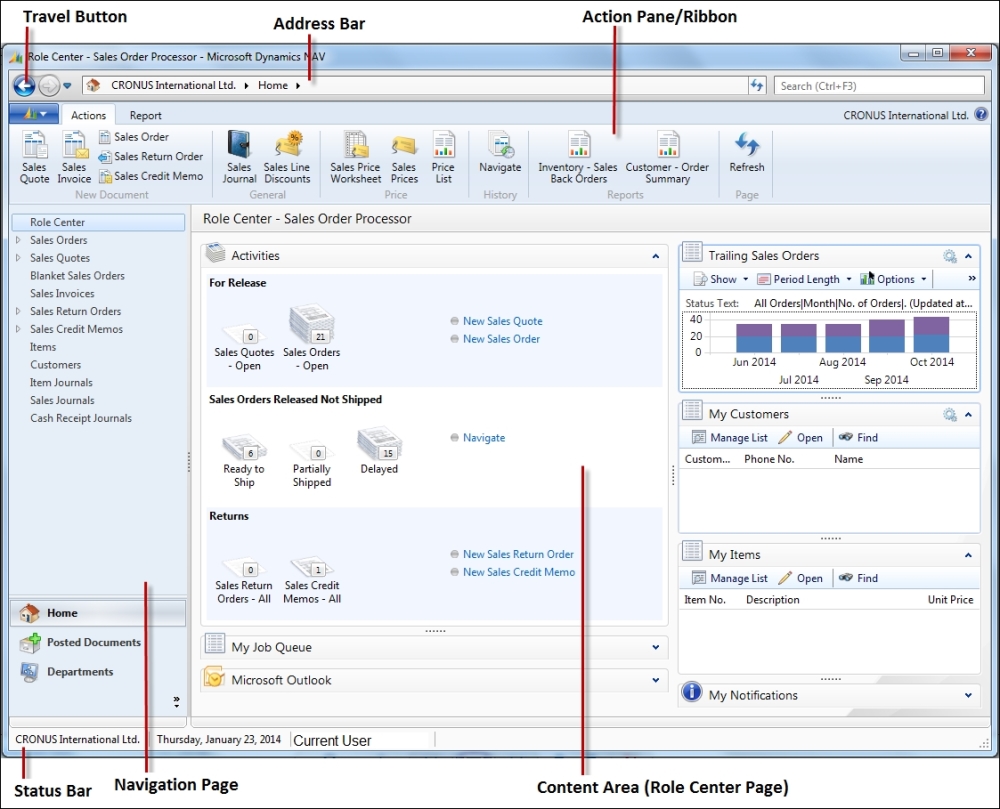Click the New Sales Quote link
The height and width of the screenshot is (809, 1000).
pyautogui.click(x=503, y=321)
